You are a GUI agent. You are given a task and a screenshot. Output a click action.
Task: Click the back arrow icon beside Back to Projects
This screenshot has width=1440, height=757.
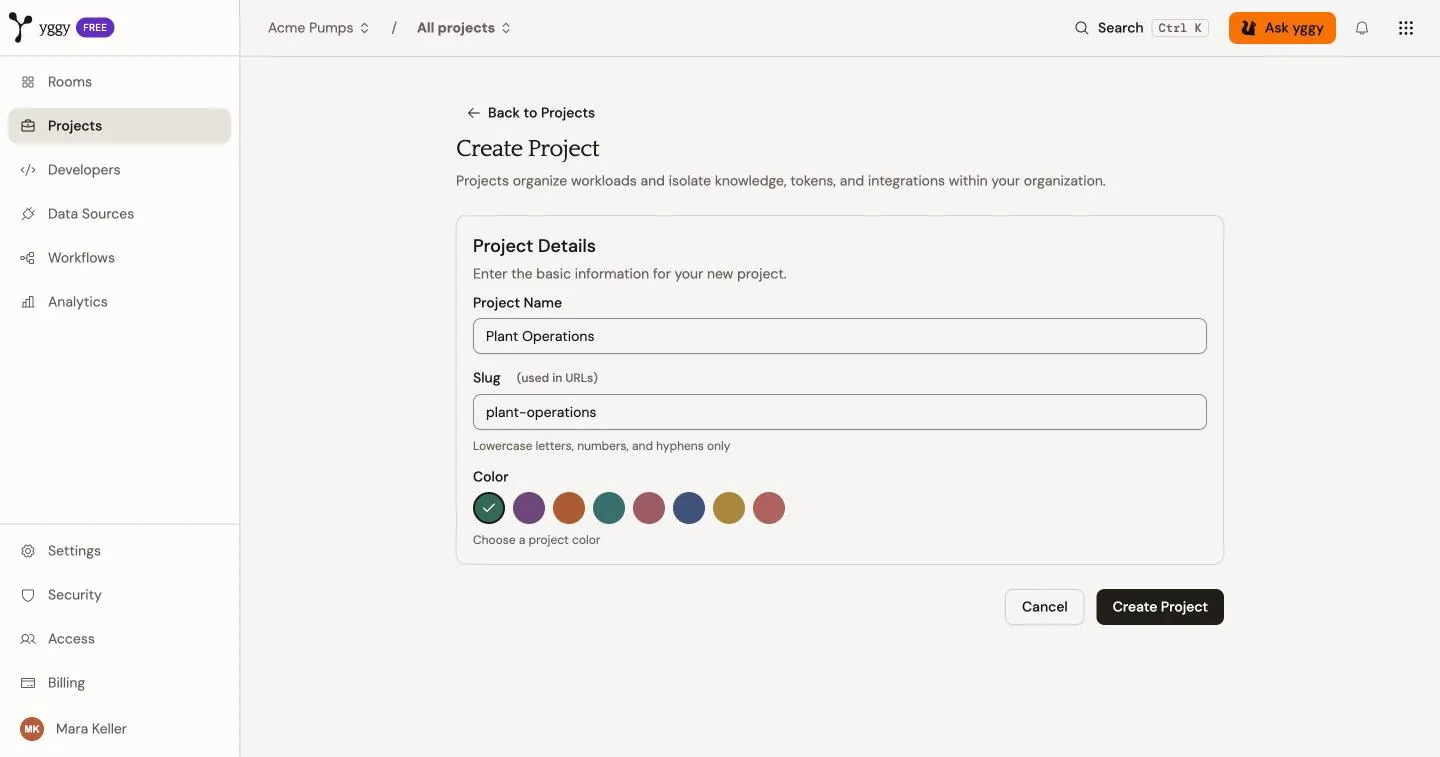point(474,113)
